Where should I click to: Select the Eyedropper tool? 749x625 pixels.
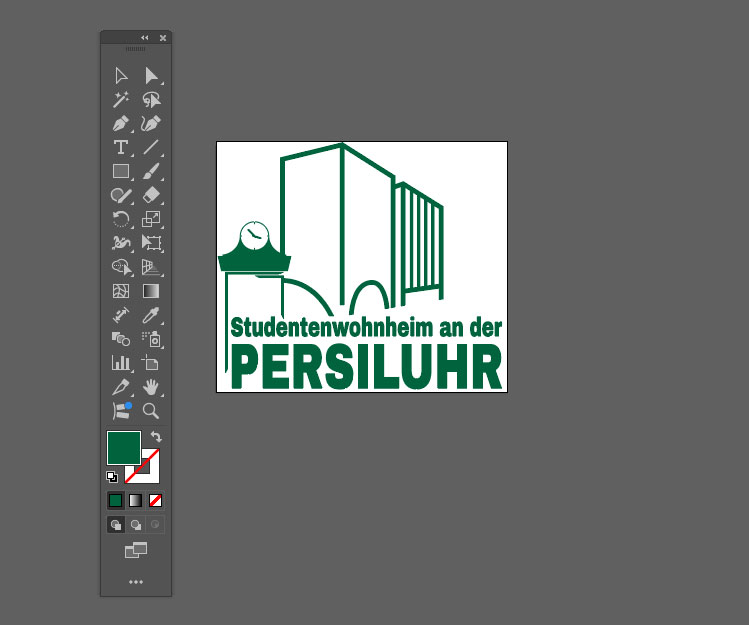coord(151,315)
